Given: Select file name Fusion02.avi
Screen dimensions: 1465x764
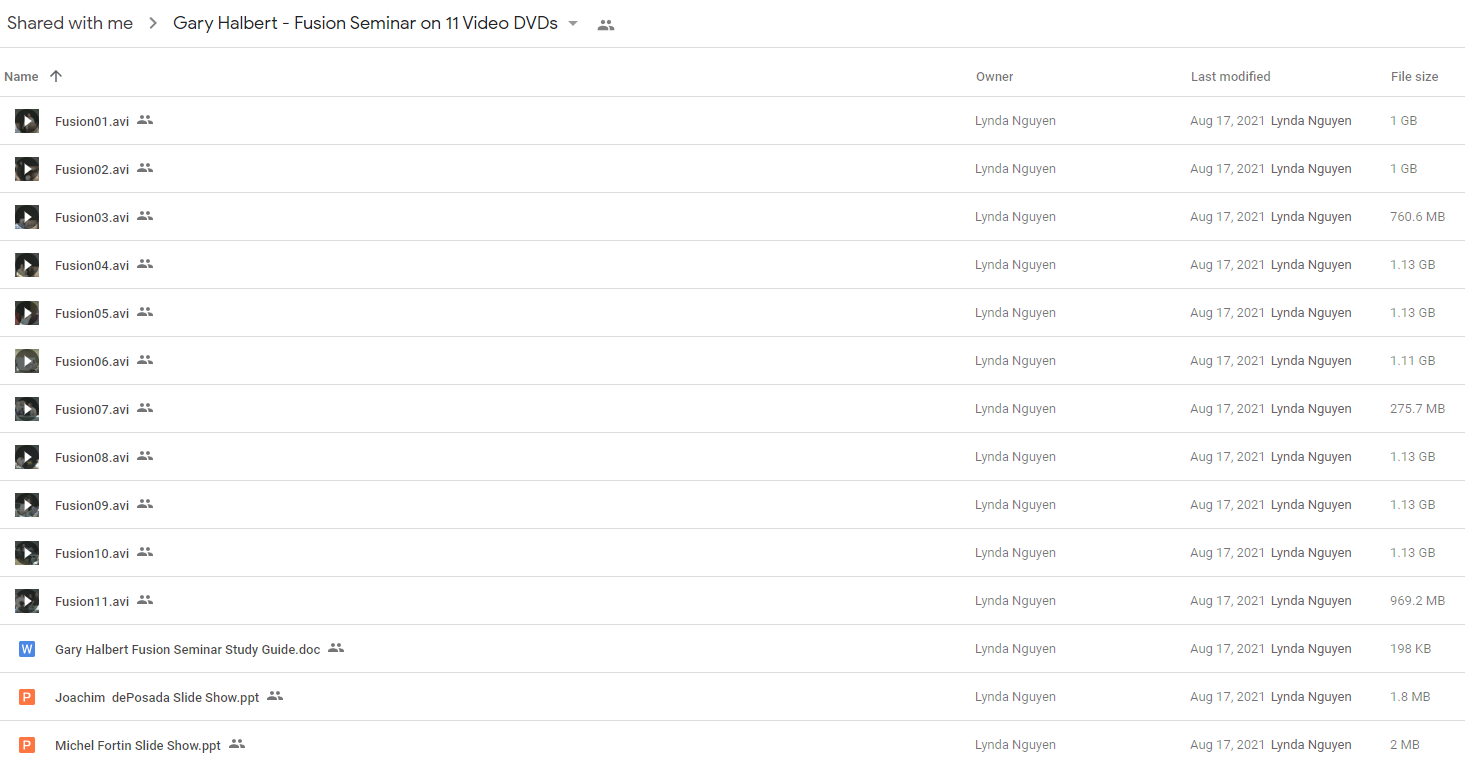Looking at the screenshot, I should [x=92, y=169].
